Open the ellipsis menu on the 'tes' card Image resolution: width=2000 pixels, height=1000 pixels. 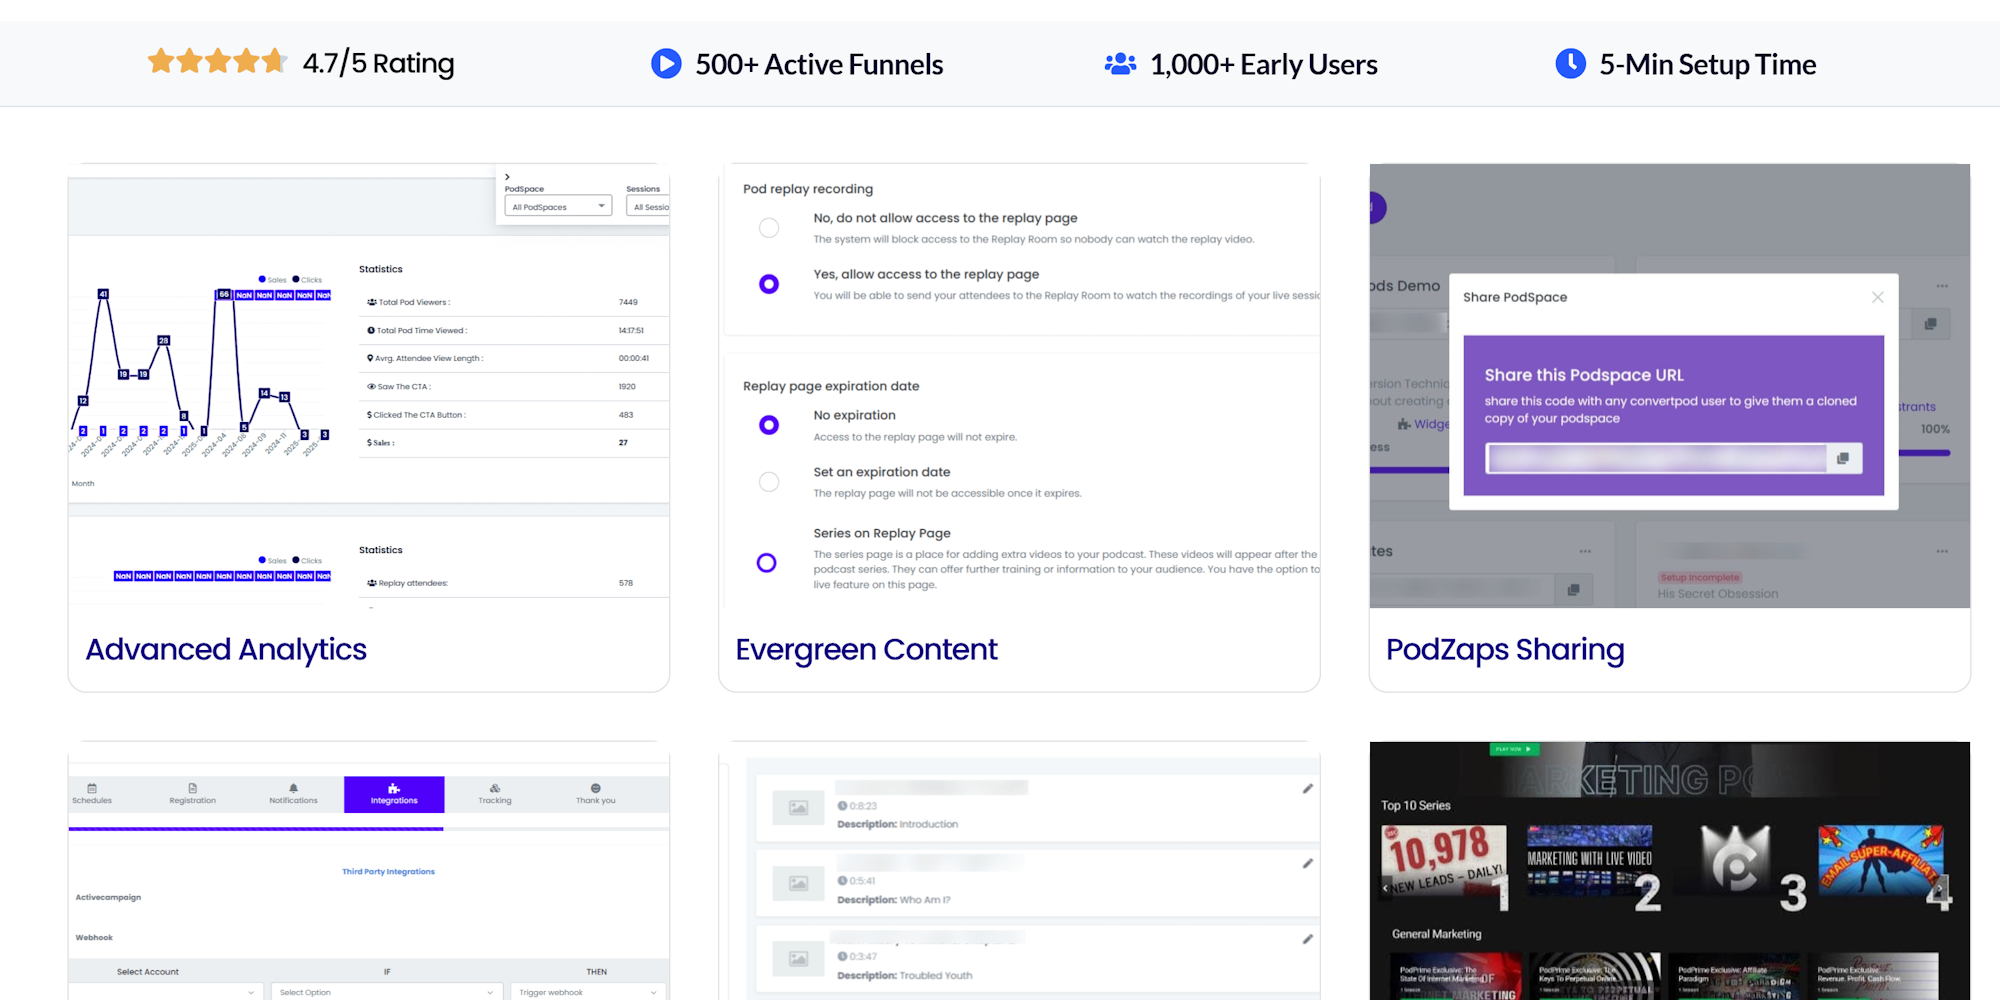[x=1585, y=551]
